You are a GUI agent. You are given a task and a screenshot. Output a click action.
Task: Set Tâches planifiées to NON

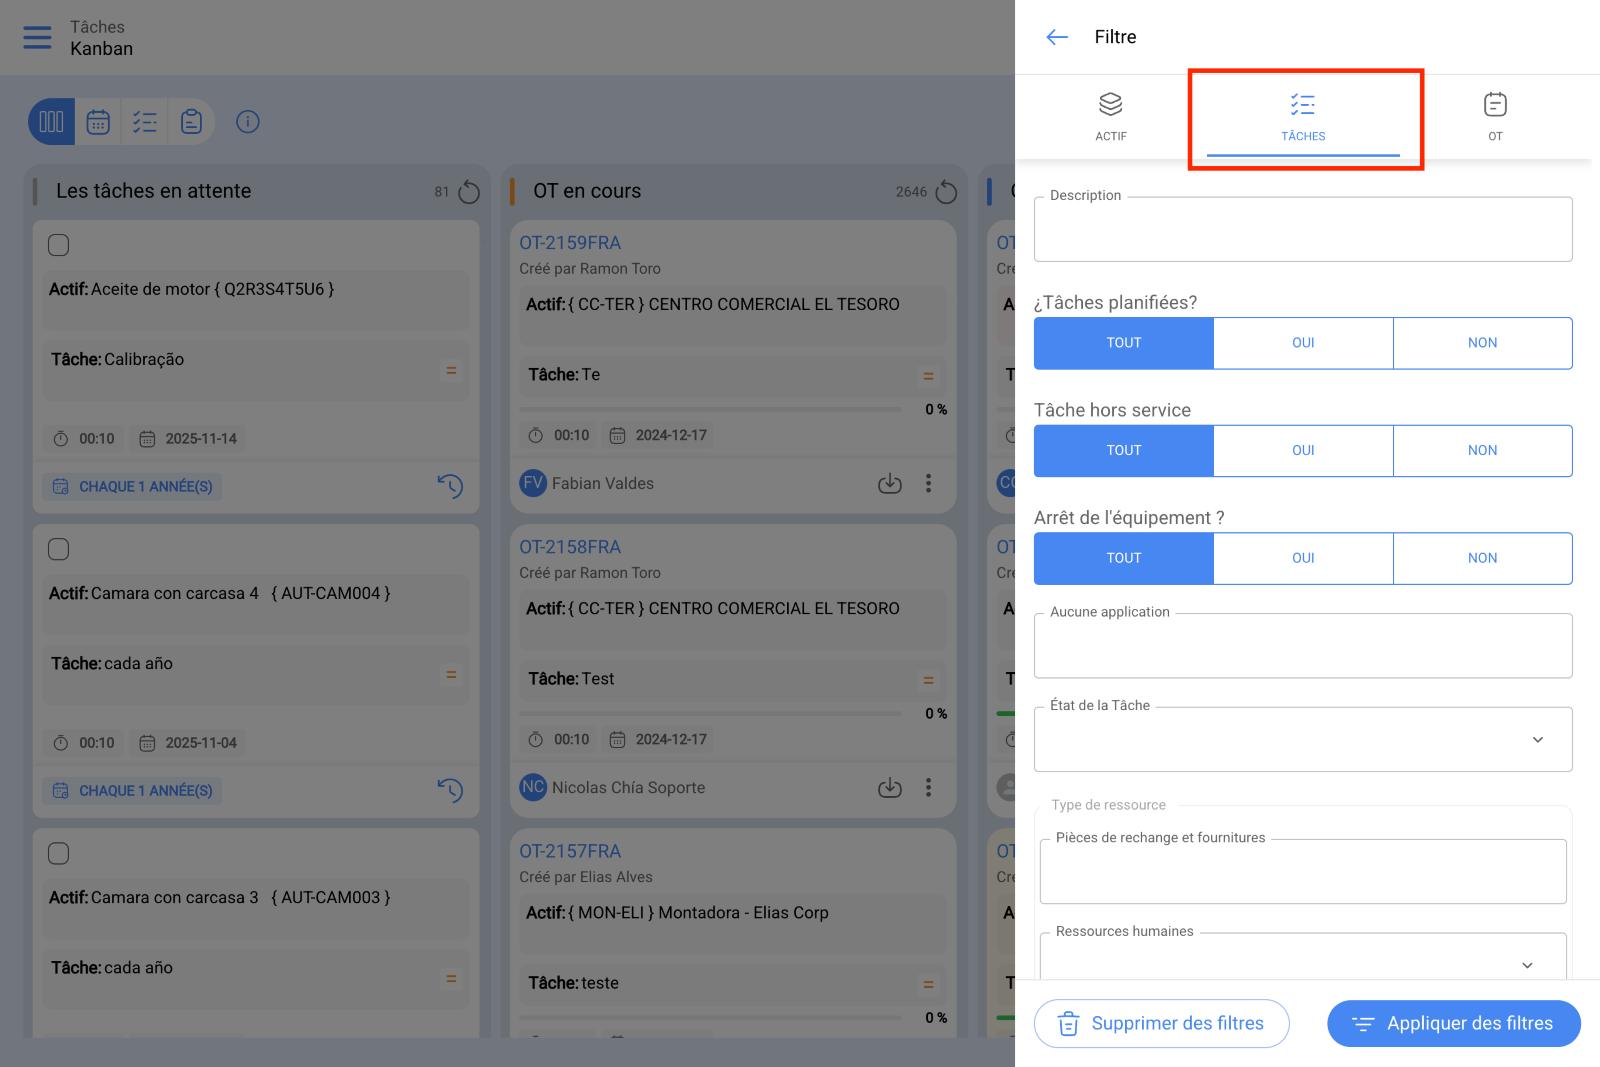click(x=1483, y=343)
